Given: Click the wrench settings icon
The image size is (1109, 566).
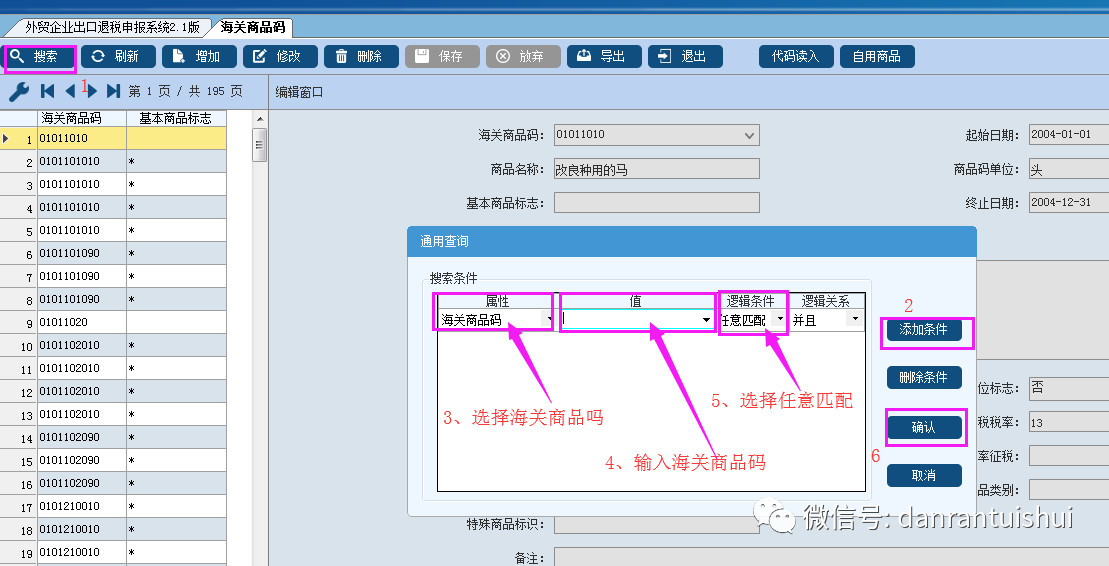Looking at the screenshot, I should click(18, 91).
